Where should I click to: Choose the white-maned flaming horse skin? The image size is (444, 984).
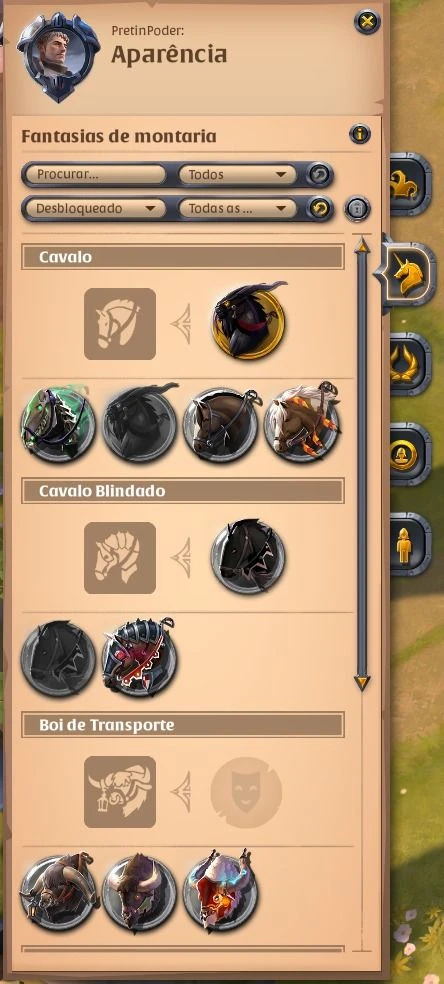click(x=303, y=422)
